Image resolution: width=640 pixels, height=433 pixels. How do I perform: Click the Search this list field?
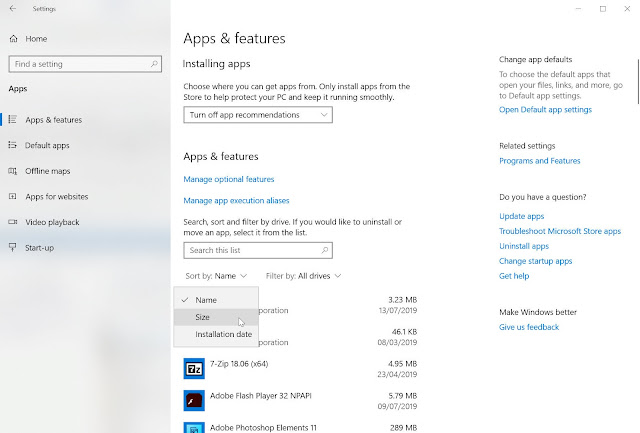point(255,250)
